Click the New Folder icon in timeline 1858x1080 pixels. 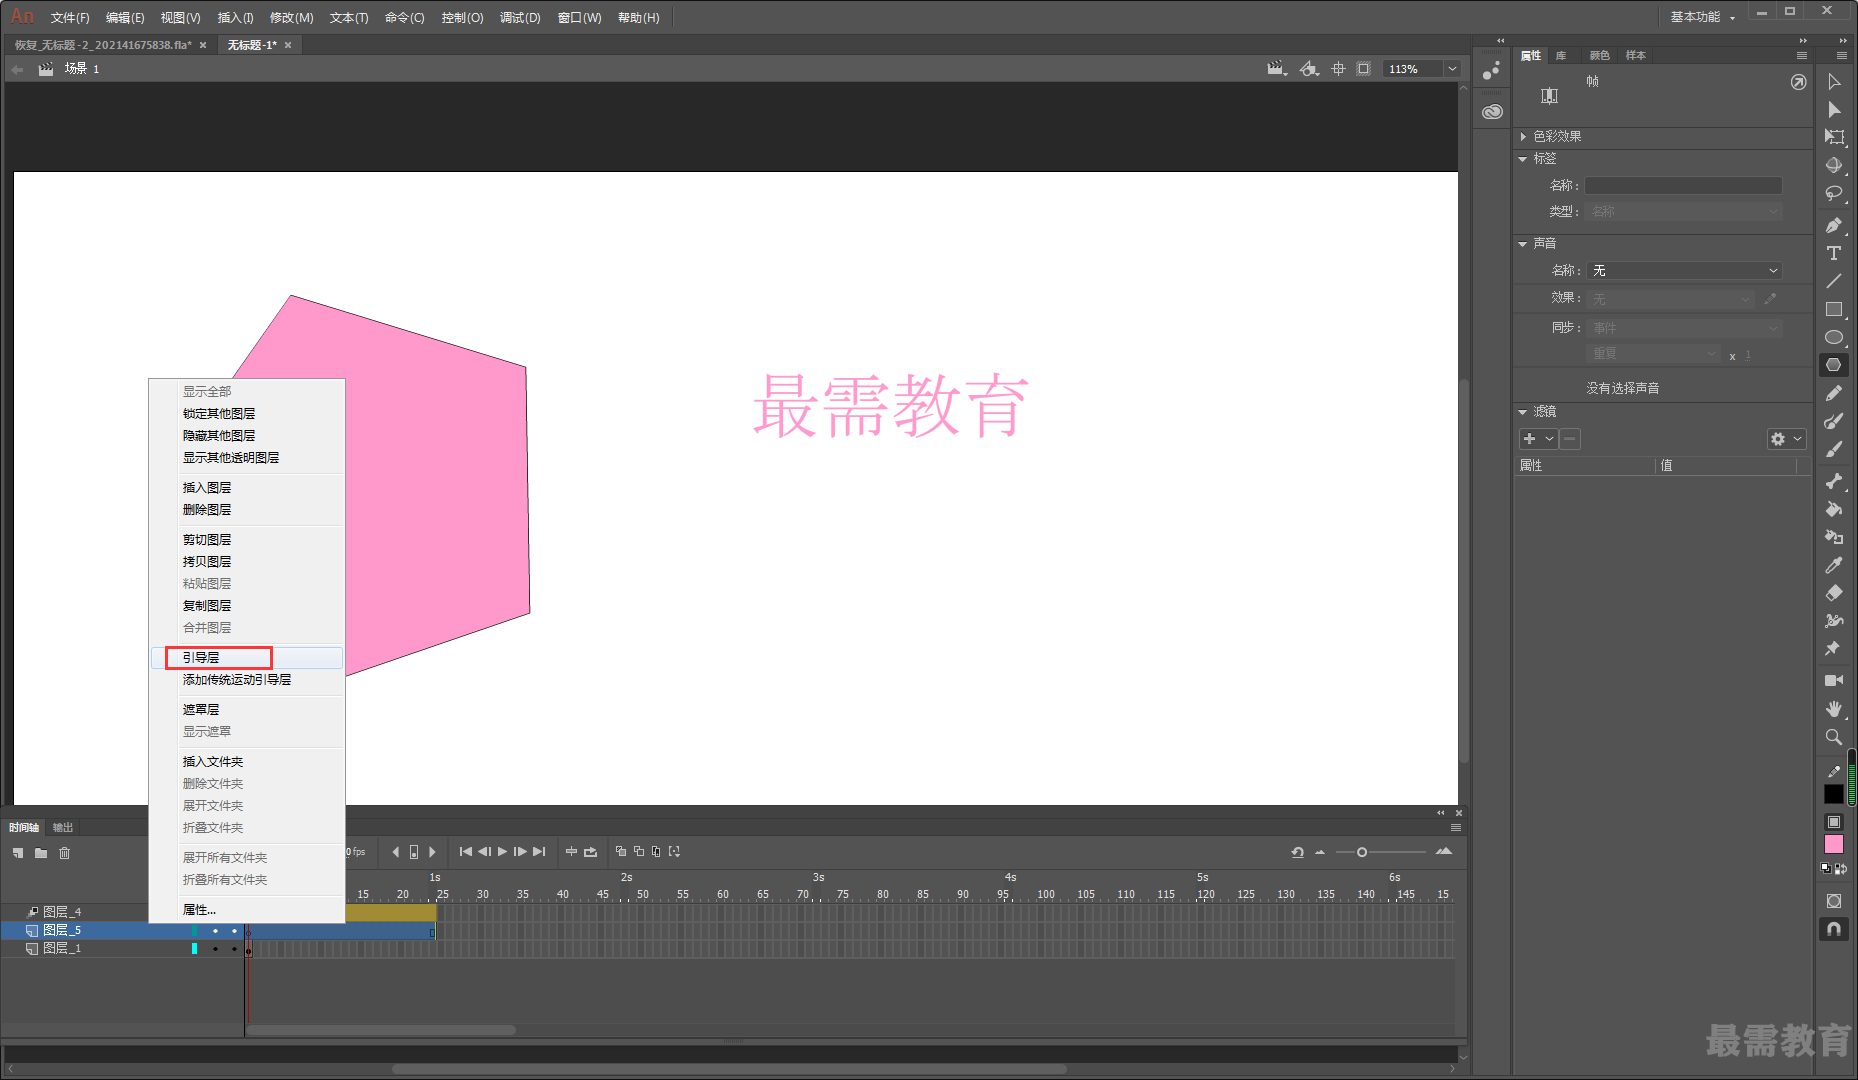41,853
